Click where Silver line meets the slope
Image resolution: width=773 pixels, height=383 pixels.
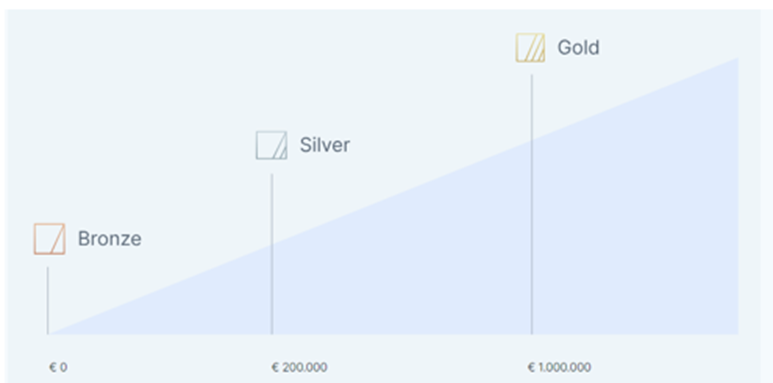pos(272,244)
